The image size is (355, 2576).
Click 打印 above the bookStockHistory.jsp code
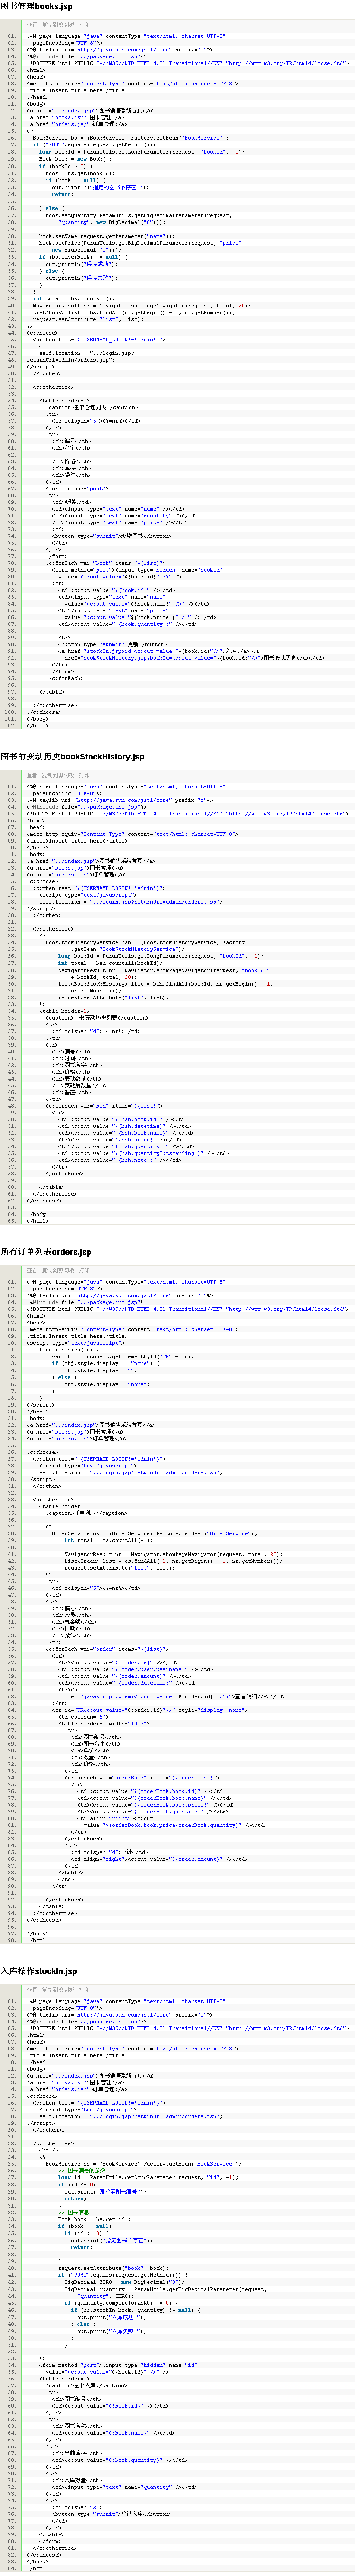(84, 774)
